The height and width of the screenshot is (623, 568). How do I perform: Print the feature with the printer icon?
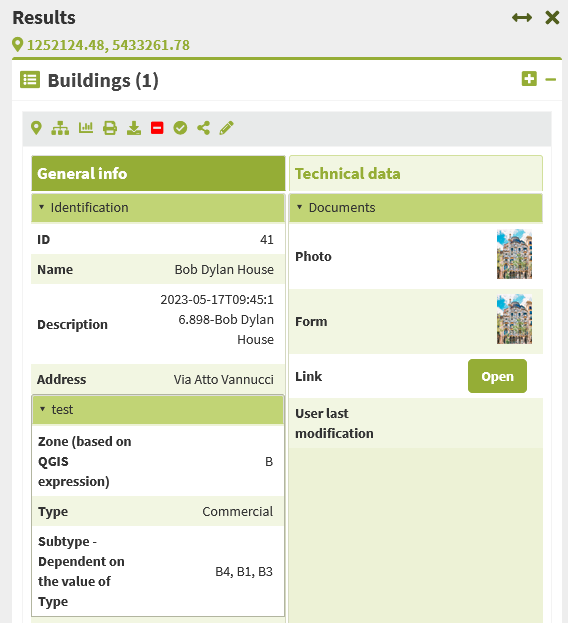(110, 128)
